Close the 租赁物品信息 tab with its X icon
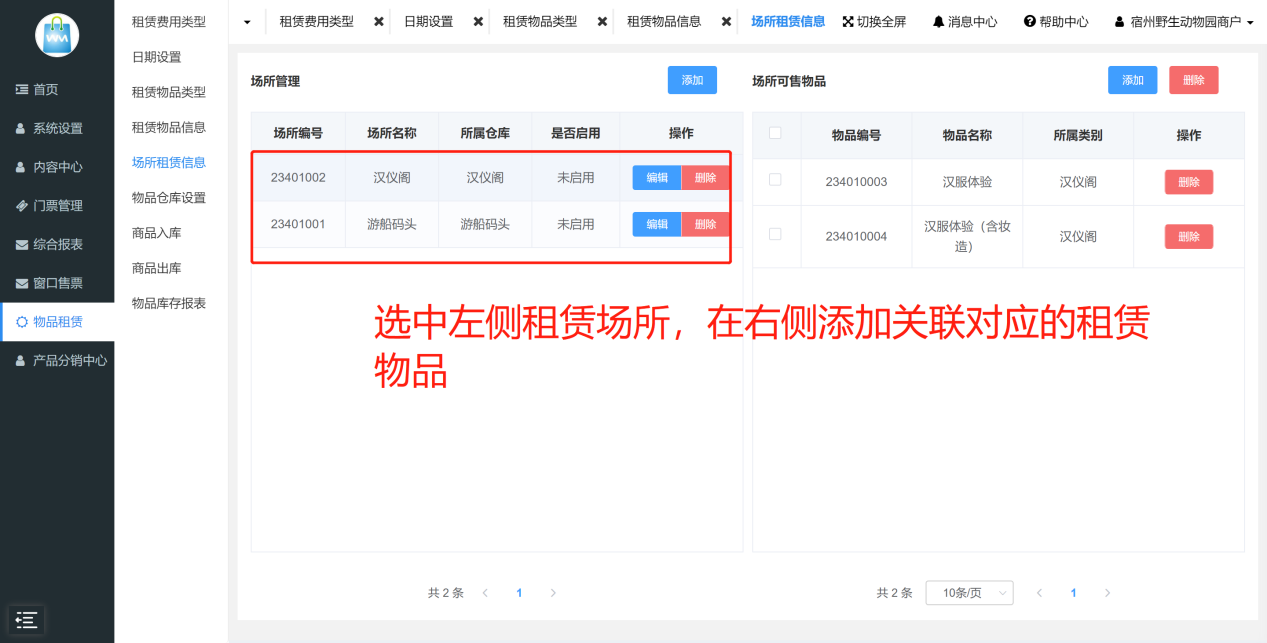Viewport: 1267px width, 643px height. click(727, 21)
